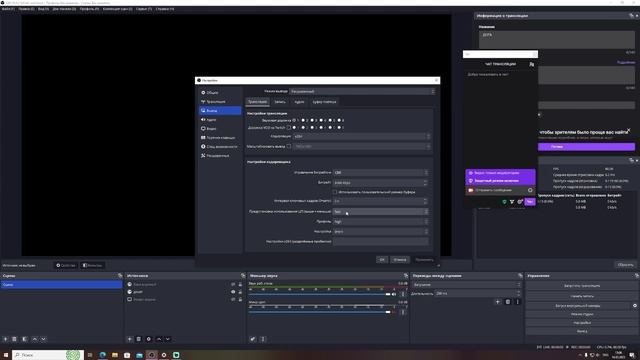Open Profile dropdown showing high

point(381,222)
